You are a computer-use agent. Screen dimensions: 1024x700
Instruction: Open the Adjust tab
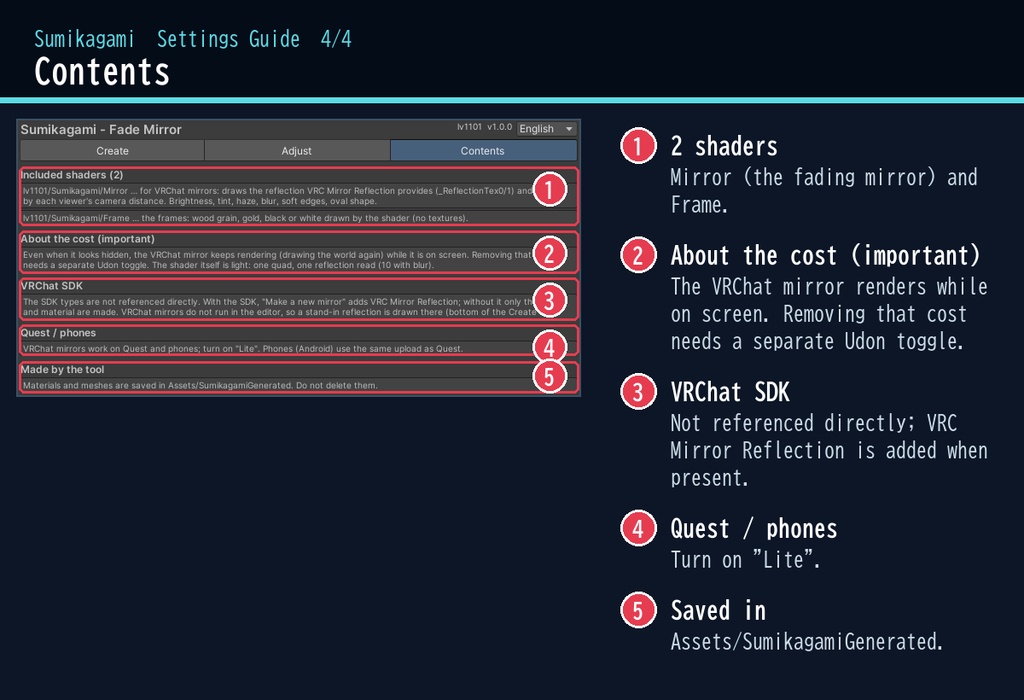[x=296, y=151]
